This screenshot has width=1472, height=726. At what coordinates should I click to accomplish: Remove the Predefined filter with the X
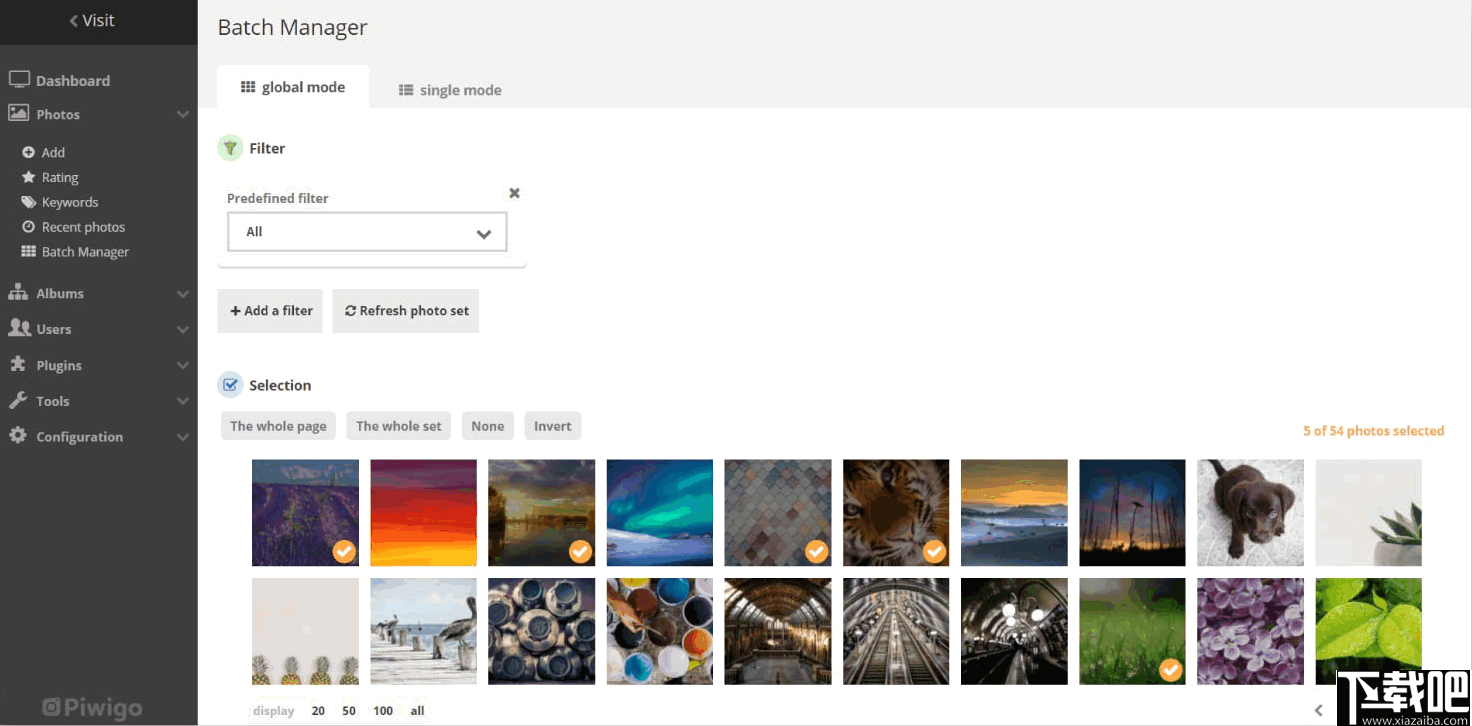tap(514, 193)
